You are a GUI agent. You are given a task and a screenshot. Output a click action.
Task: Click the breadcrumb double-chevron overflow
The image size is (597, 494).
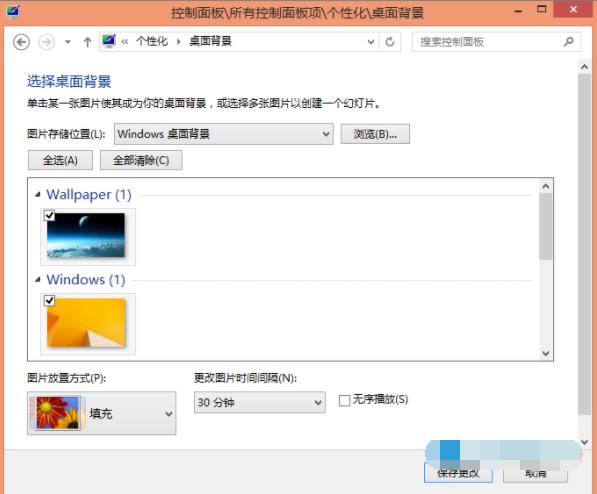coord(125,42)
